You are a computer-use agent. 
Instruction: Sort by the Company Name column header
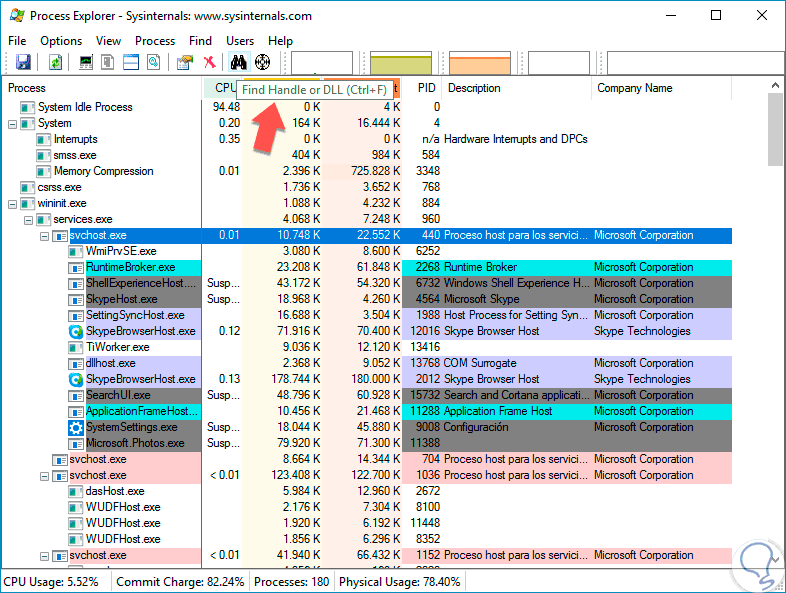[x=634, y=88]
